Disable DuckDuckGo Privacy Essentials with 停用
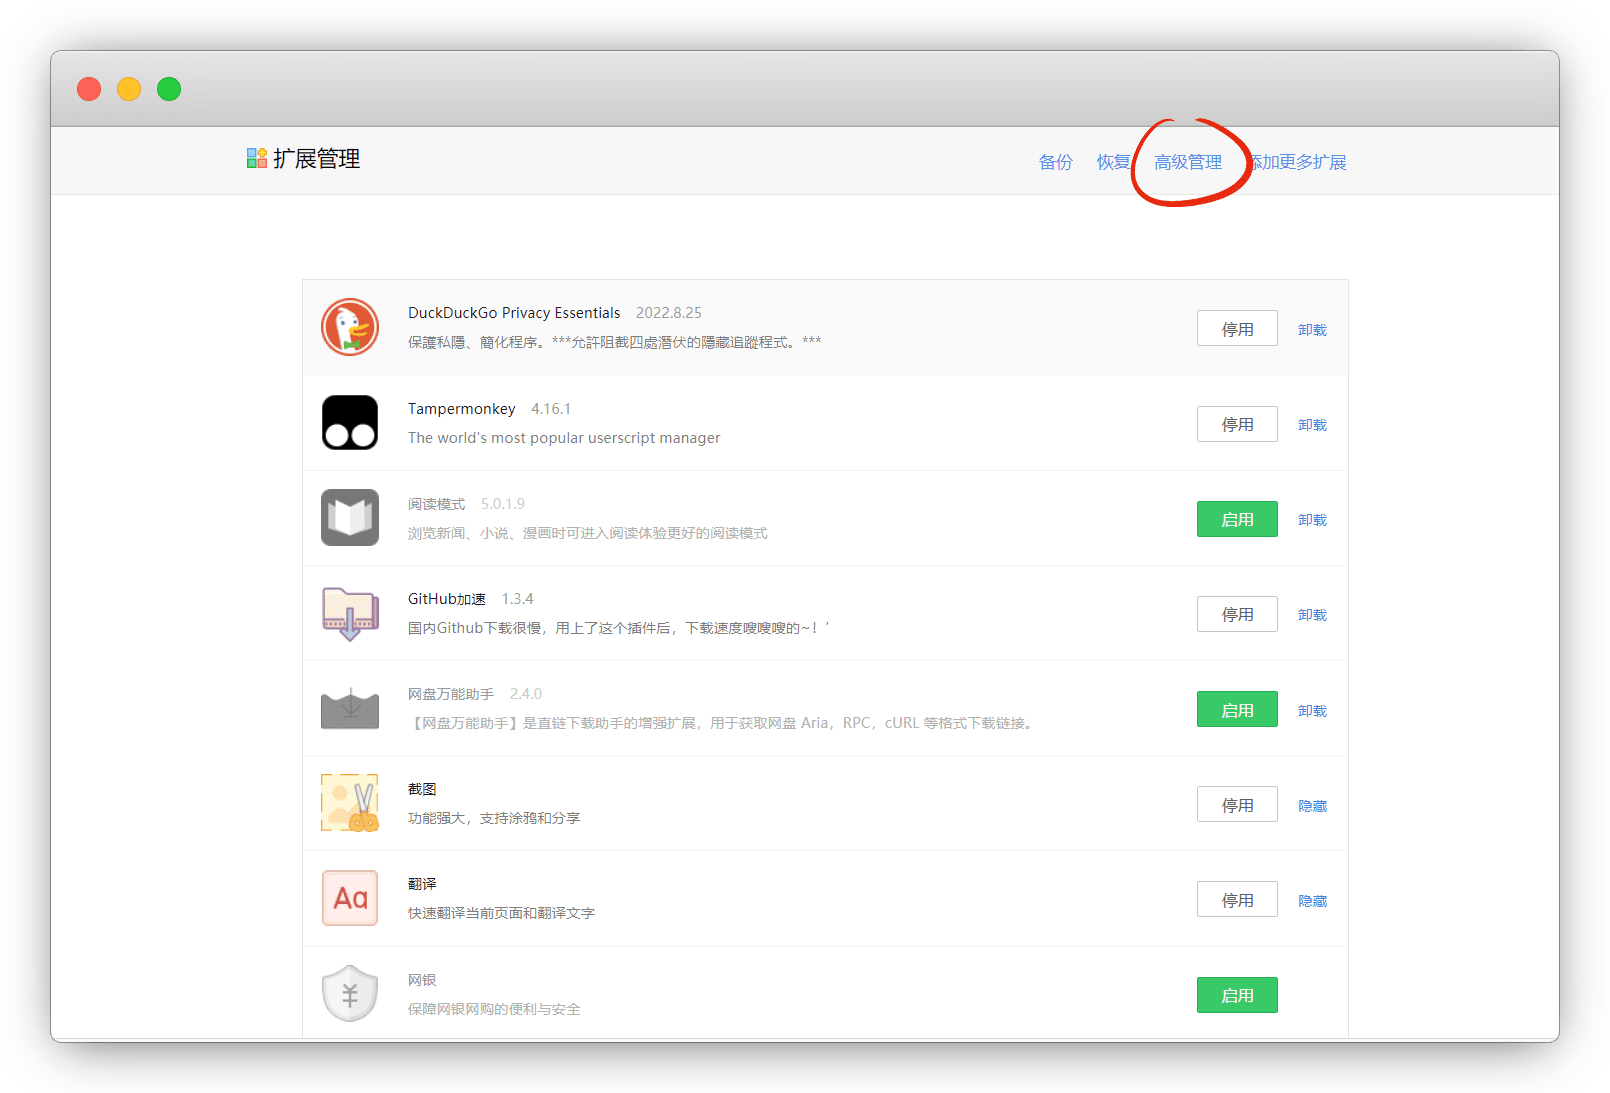Image resolution: width=1610 pixels, height=1093 pixels. tap(1236, 329)
